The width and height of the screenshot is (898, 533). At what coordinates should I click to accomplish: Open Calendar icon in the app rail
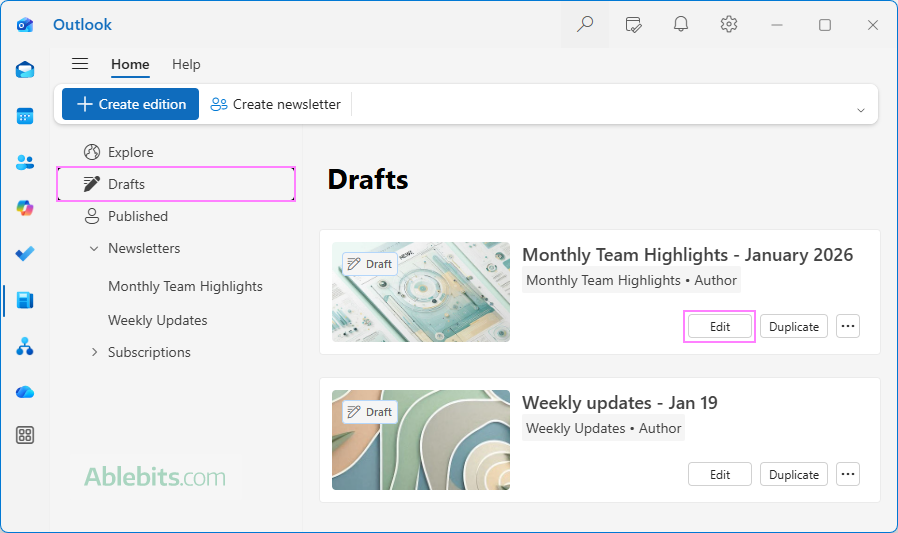click(x=25, y=116)
